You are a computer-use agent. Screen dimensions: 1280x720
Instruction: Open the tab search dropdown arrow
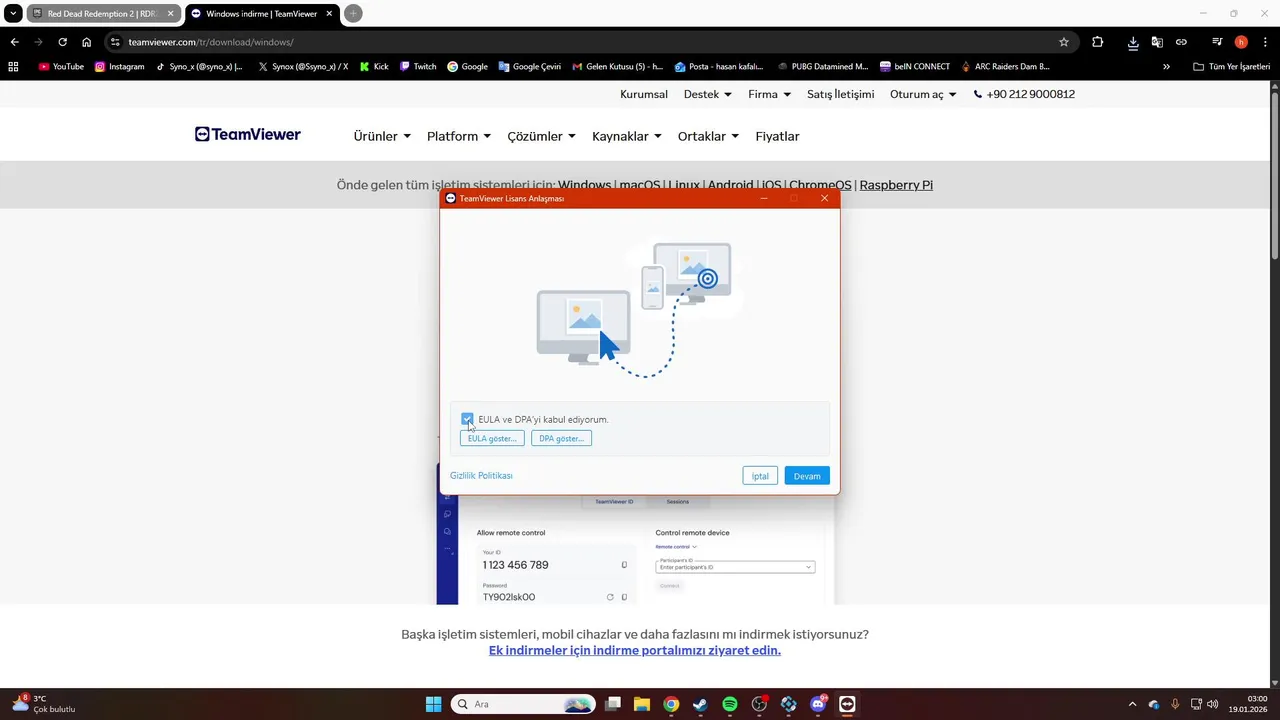pos(12,14)
